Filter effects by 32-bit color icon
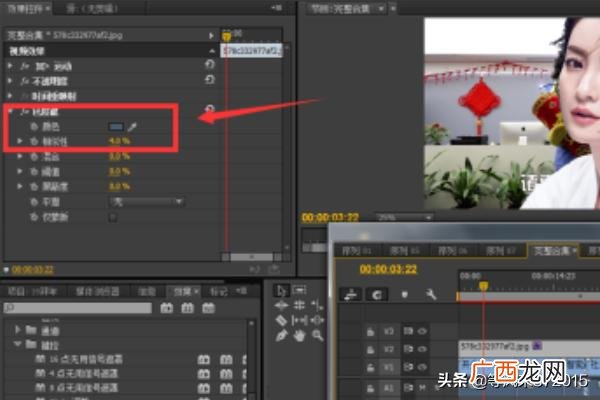 [x=187, y=308]
